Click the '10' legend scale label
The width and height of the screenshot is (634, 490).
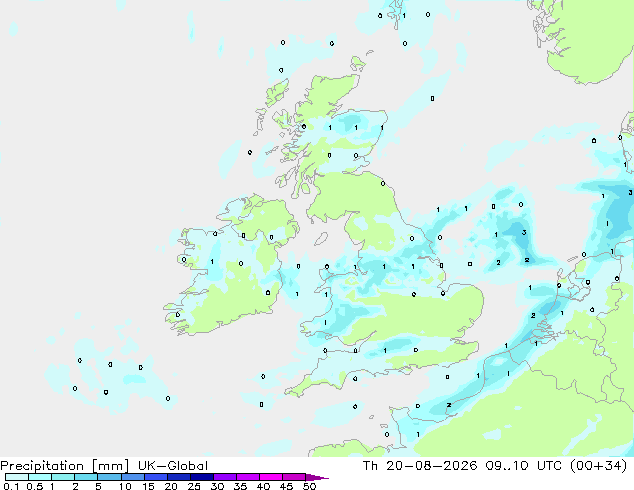(125, 486)
